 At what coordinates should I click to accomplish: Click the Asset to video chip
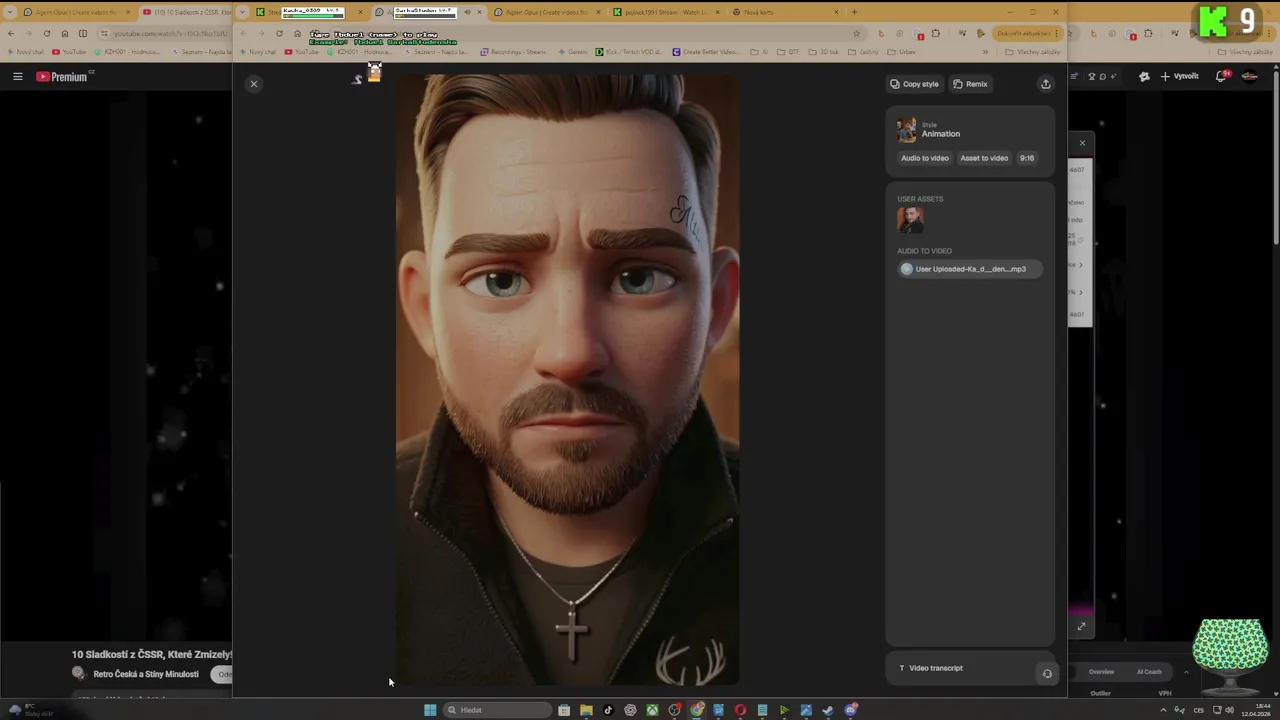point(984,158)
